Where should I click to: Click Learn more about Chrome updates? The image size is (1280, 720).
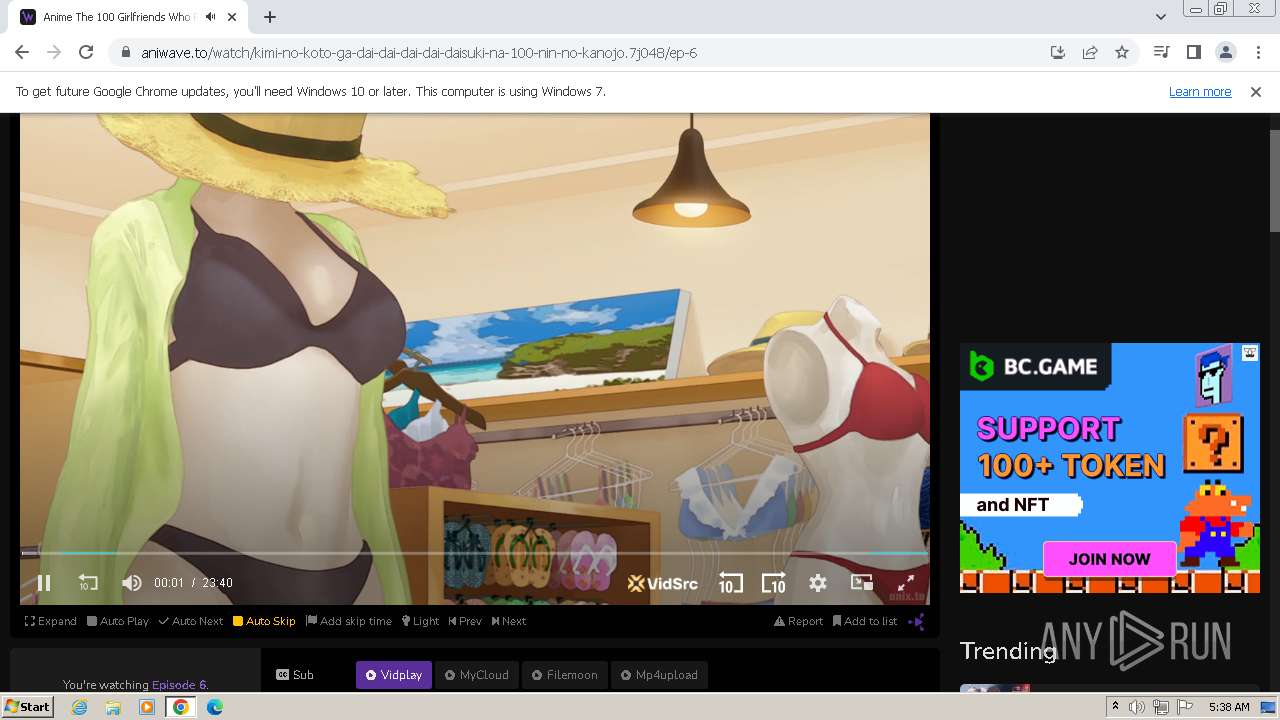[1200, 91]
